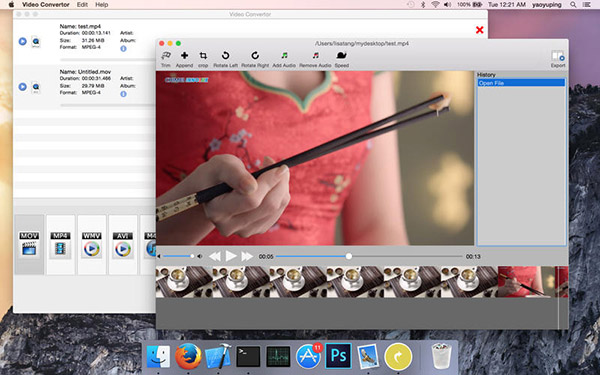The height and width of the screenshot is (375, 600).
Task: Click the total duration label 00:13
Action: pyautogui.click(x=473, y=256)
